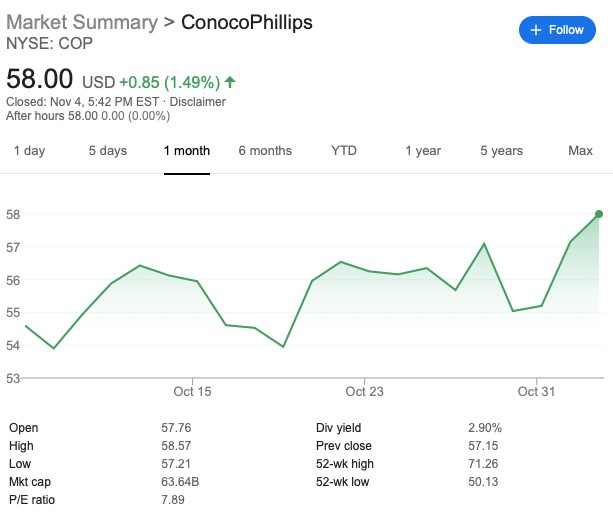Switch to the Max range

pyautogui.click(x=580, y=151)
